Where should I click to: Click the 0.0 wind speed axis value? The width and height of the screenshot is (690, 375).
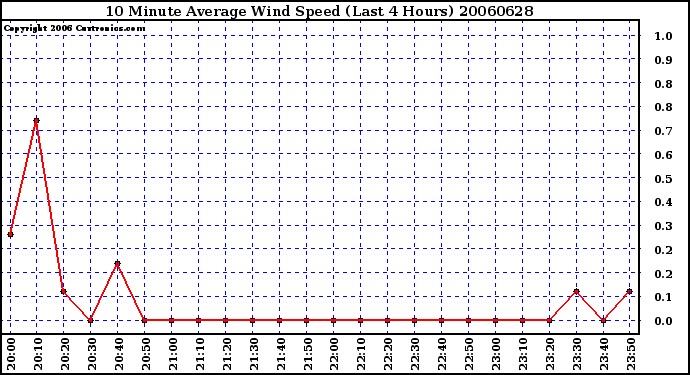point(663,321)
